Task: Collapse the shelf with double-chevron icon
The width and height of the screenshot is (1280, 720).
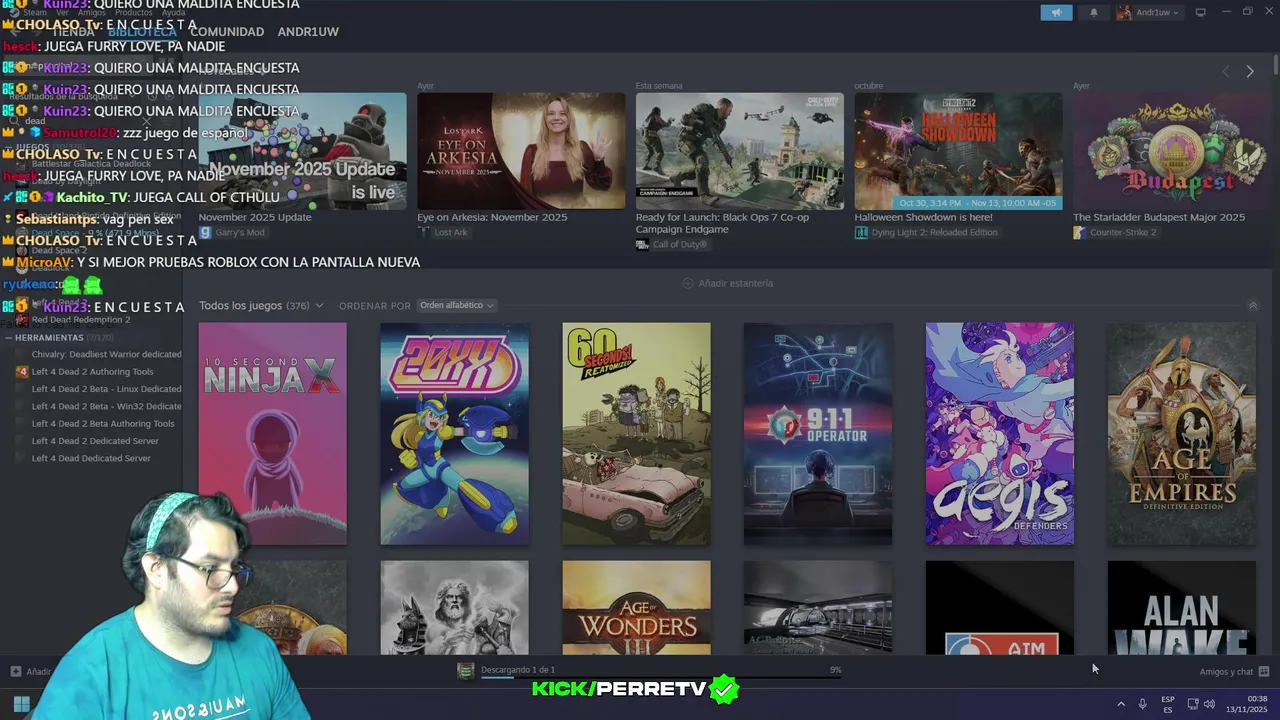Action: coord(1253,305)
